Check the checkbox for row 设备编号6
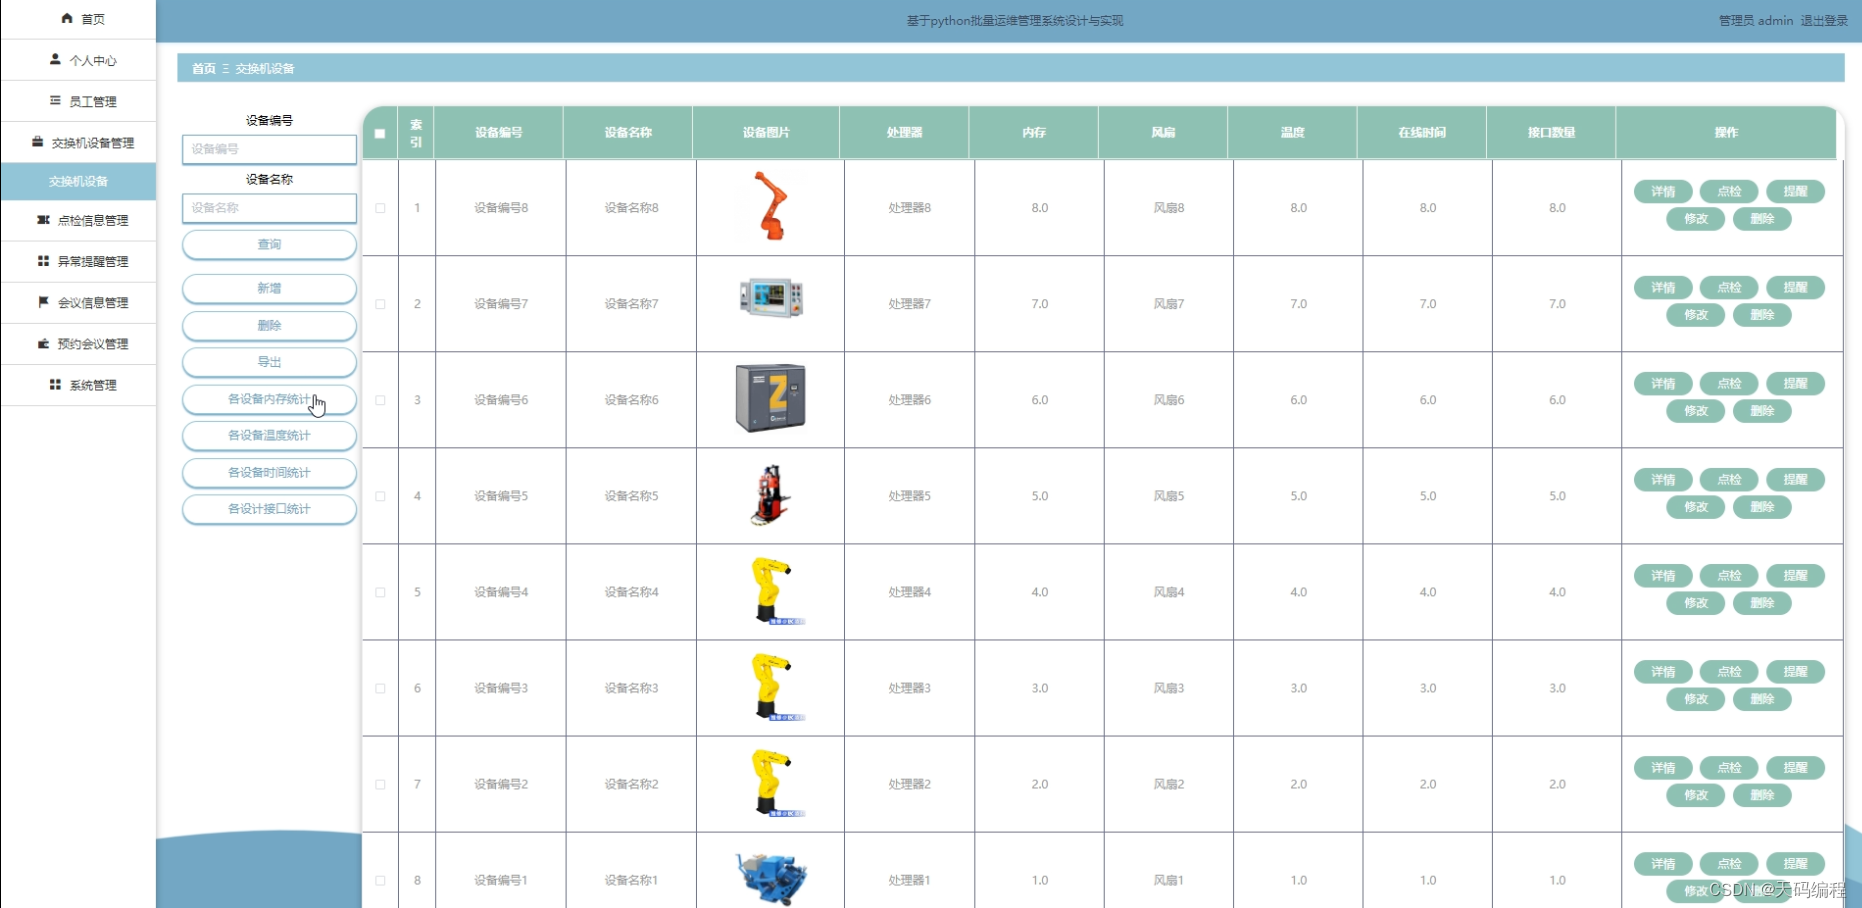The width and height of the screenshot is (1862, 908). [x=380, y=400]
